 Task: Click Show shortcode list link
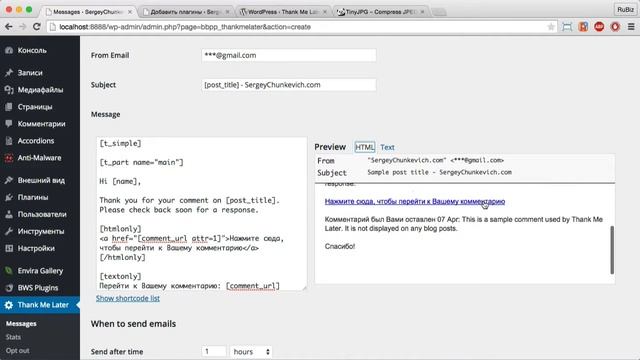coord(128,298)
